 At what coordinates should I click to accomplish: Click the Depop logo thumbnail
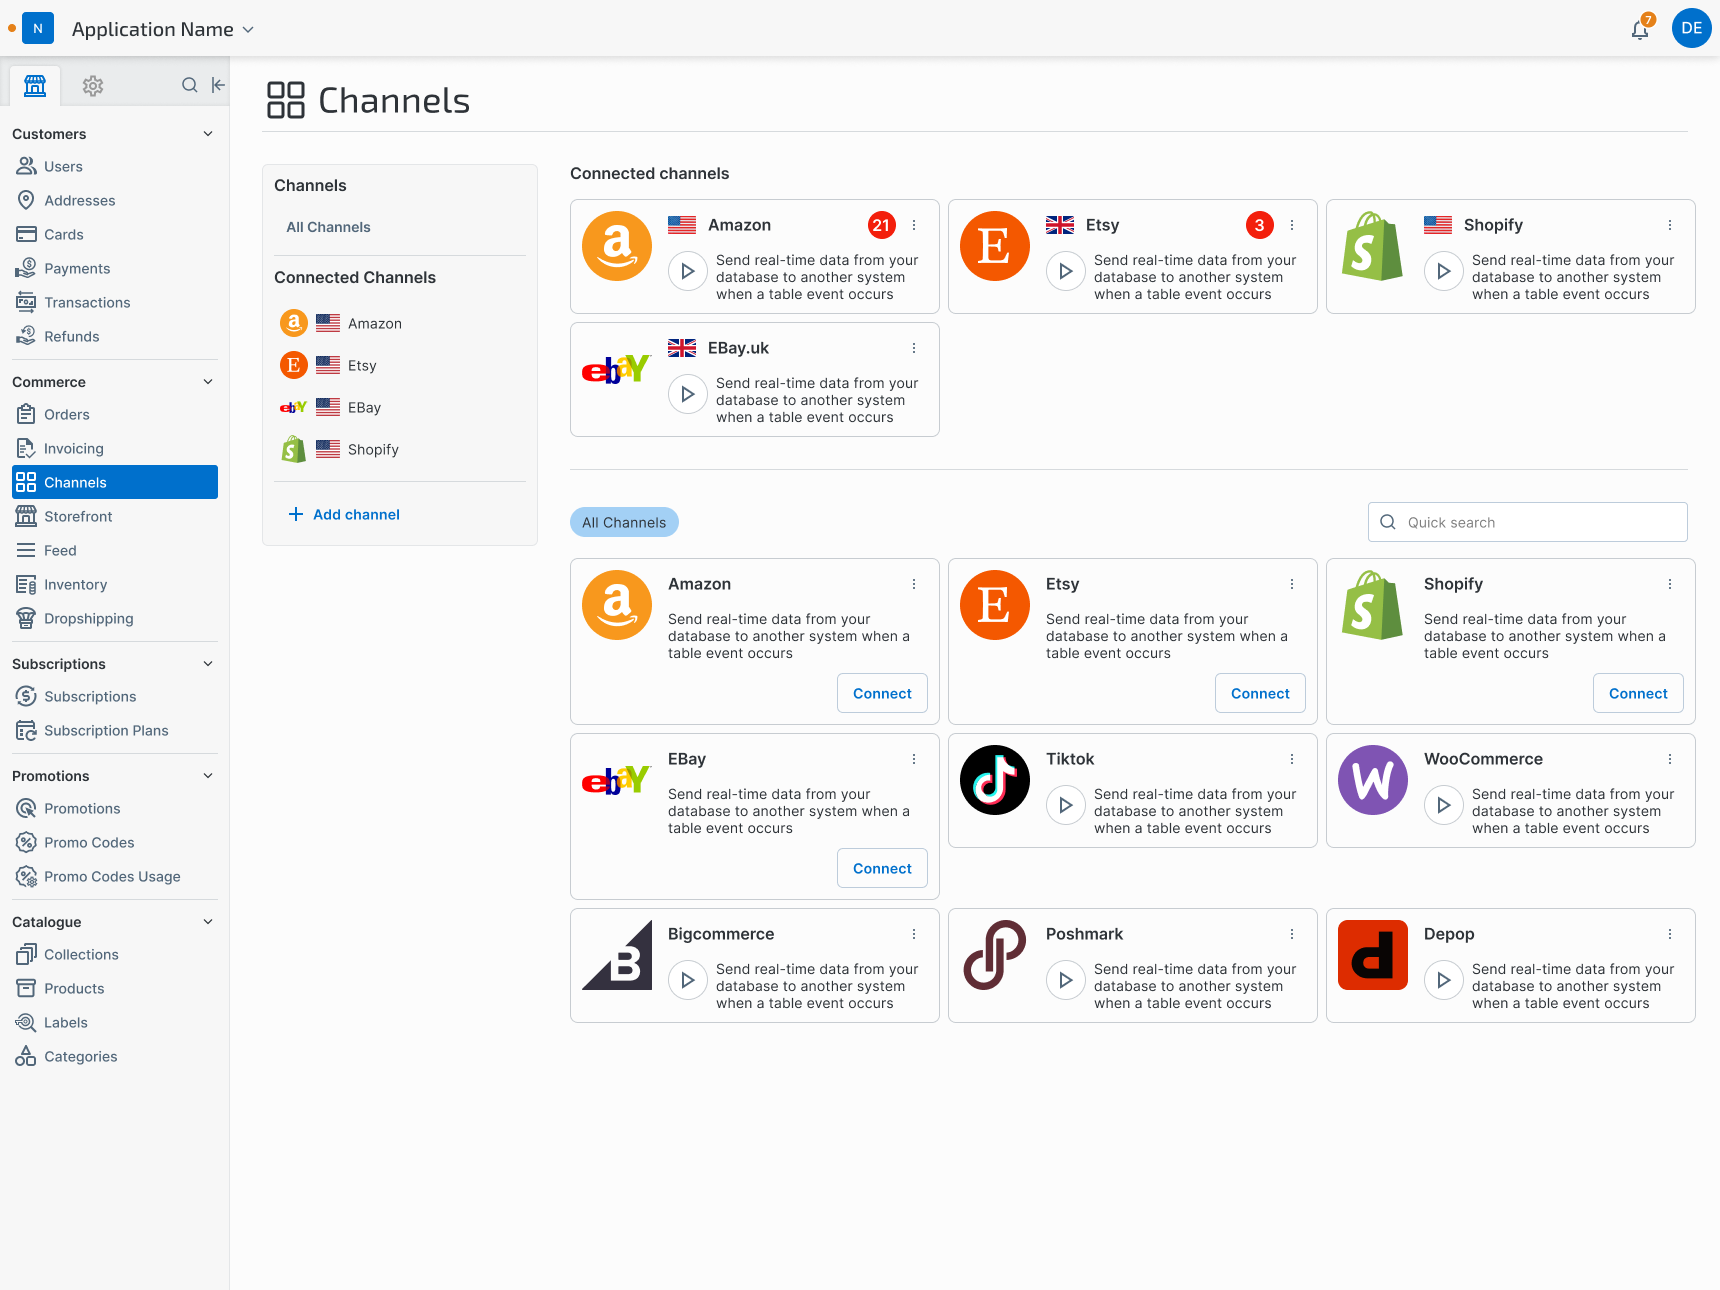[1373, 955]
